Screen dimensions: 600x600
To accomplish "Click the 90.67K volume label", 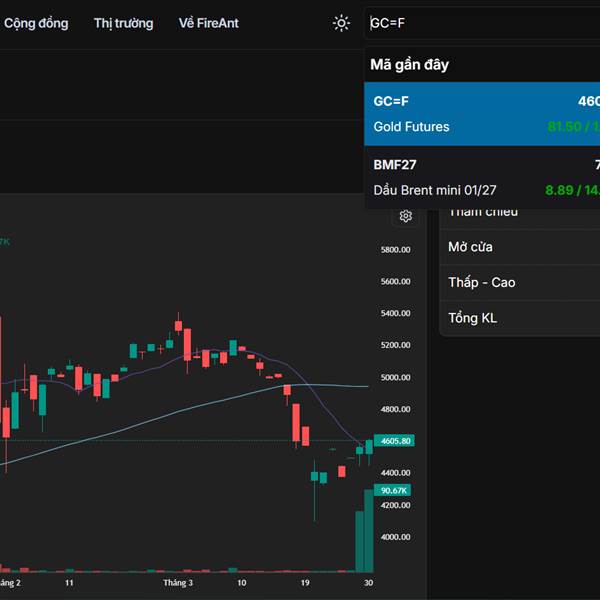I will pos(394,490).
